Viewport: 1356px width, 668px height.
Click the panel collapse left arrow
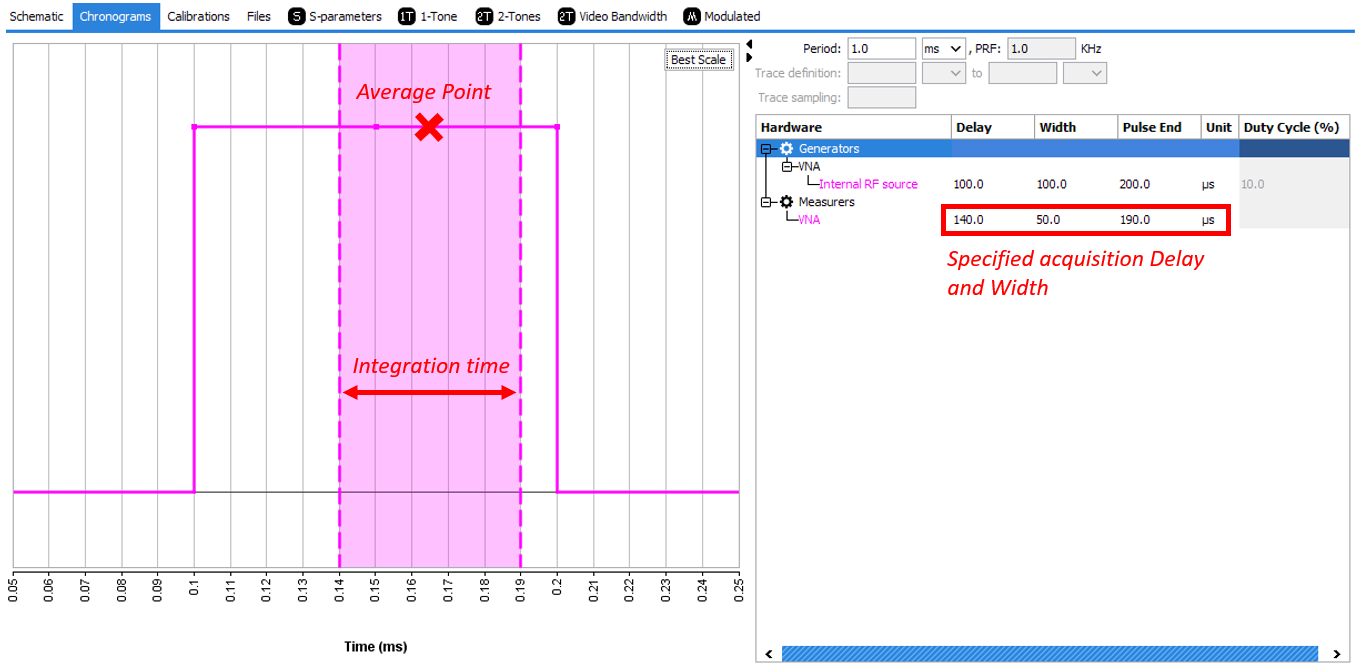click(x=749, y=44)
